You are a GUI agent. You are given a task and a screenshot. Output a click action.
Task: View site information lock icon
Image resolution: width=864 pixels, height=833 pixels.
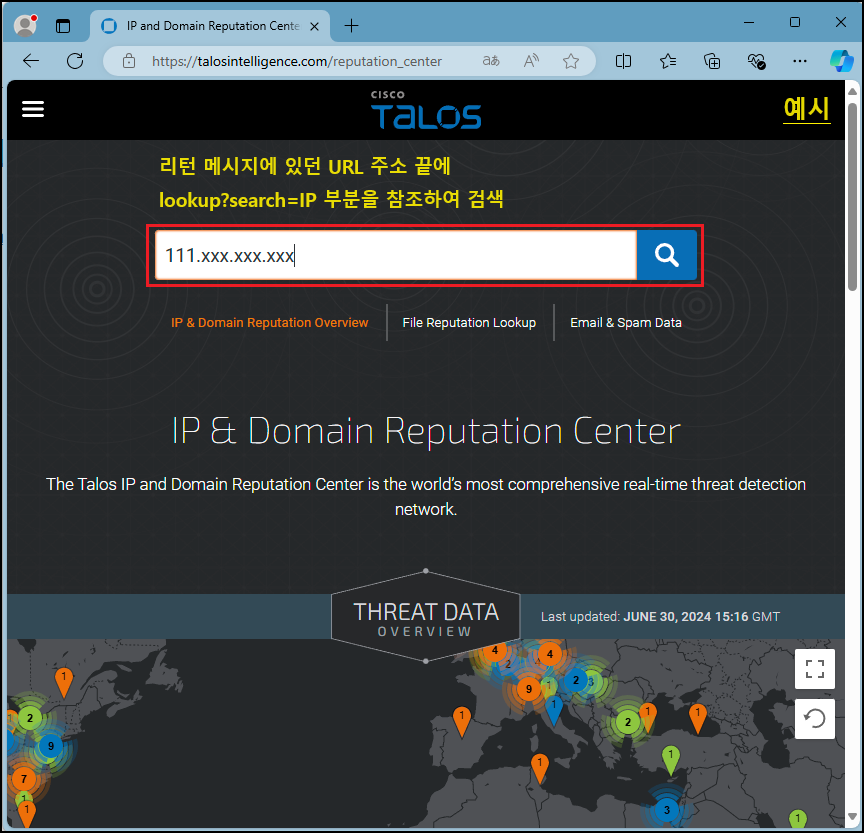[129, 61]
